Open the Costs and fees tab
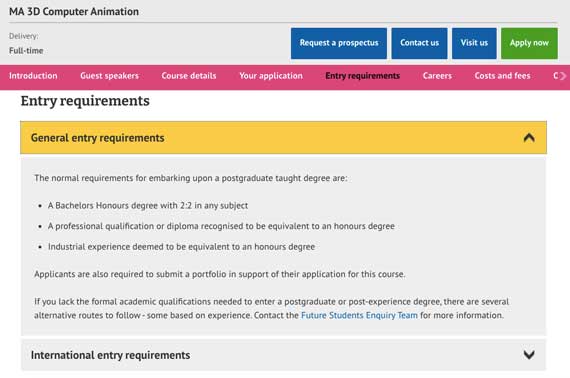Viewport: 570px width, 378px height. (502, 76)
